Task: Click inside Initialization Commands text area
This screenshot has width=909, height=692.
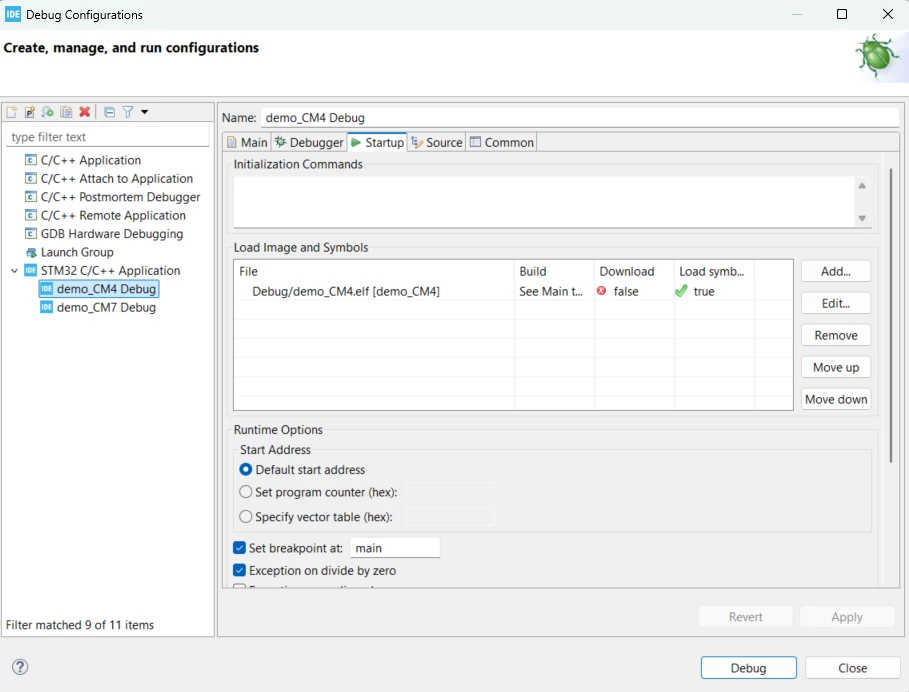Action: tap(544, 202)
